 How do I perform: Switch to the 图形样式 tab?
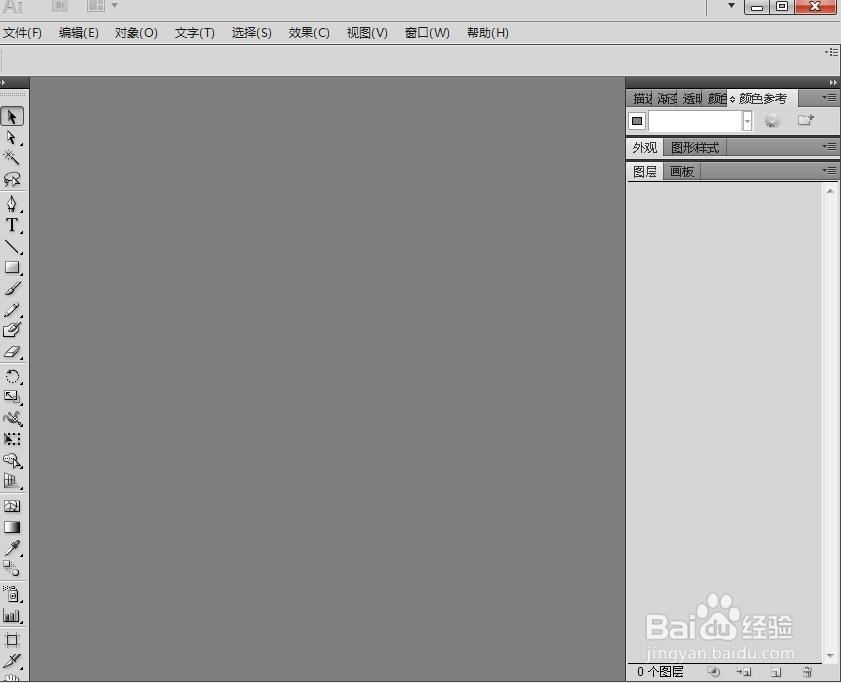coord(695,147)
